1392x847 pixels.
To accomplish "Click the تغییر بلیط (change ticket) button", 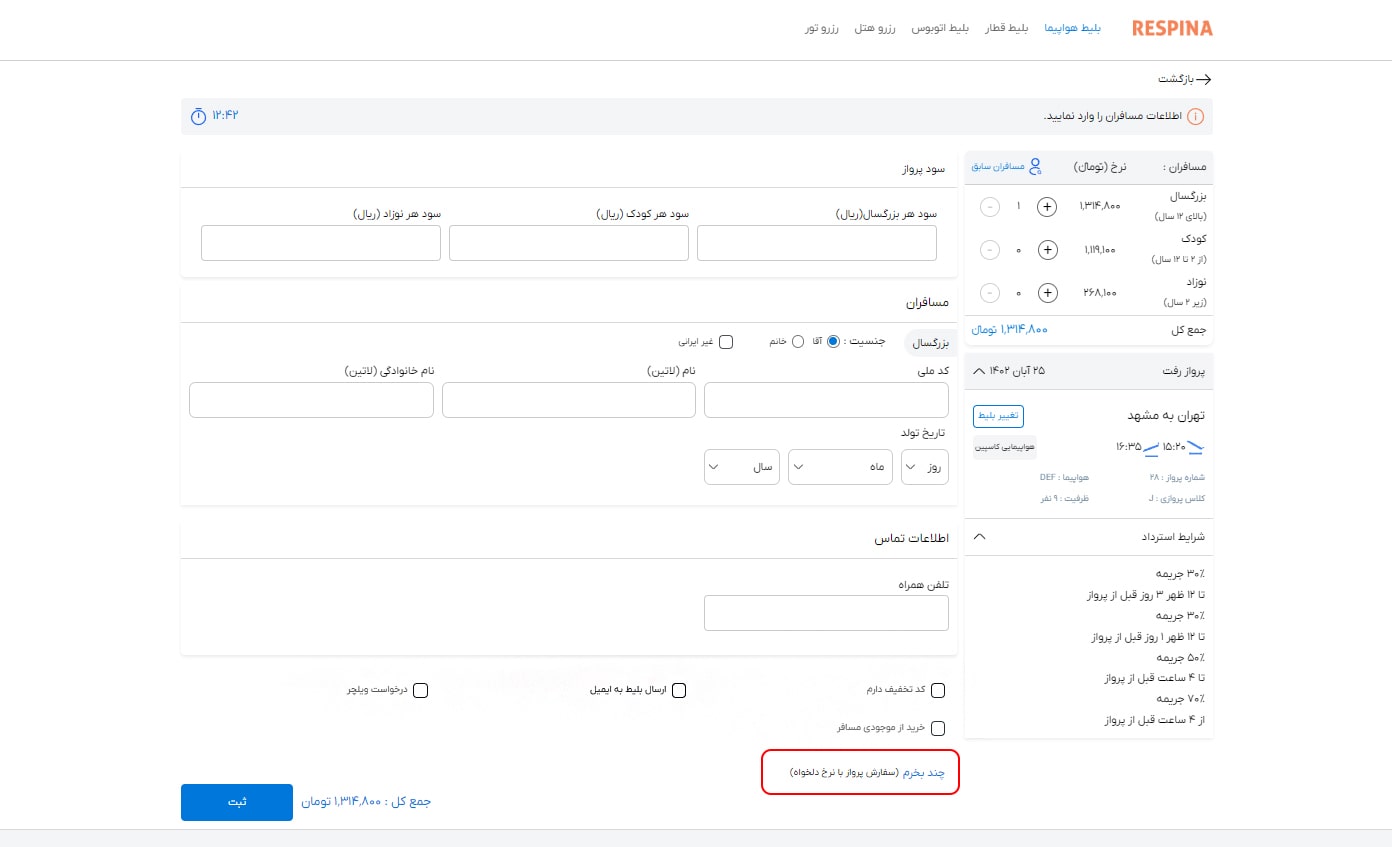I will [998, 415].
